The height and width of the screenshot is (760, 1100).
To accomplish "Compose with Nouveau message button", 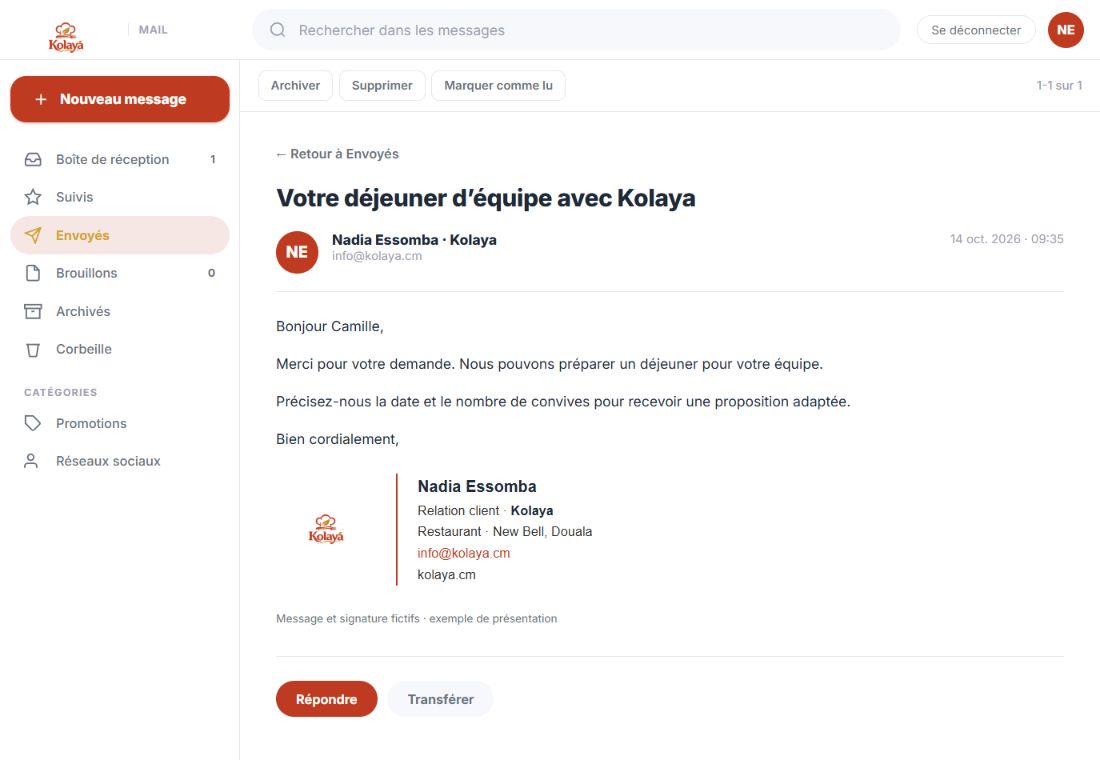I will 120,99.
